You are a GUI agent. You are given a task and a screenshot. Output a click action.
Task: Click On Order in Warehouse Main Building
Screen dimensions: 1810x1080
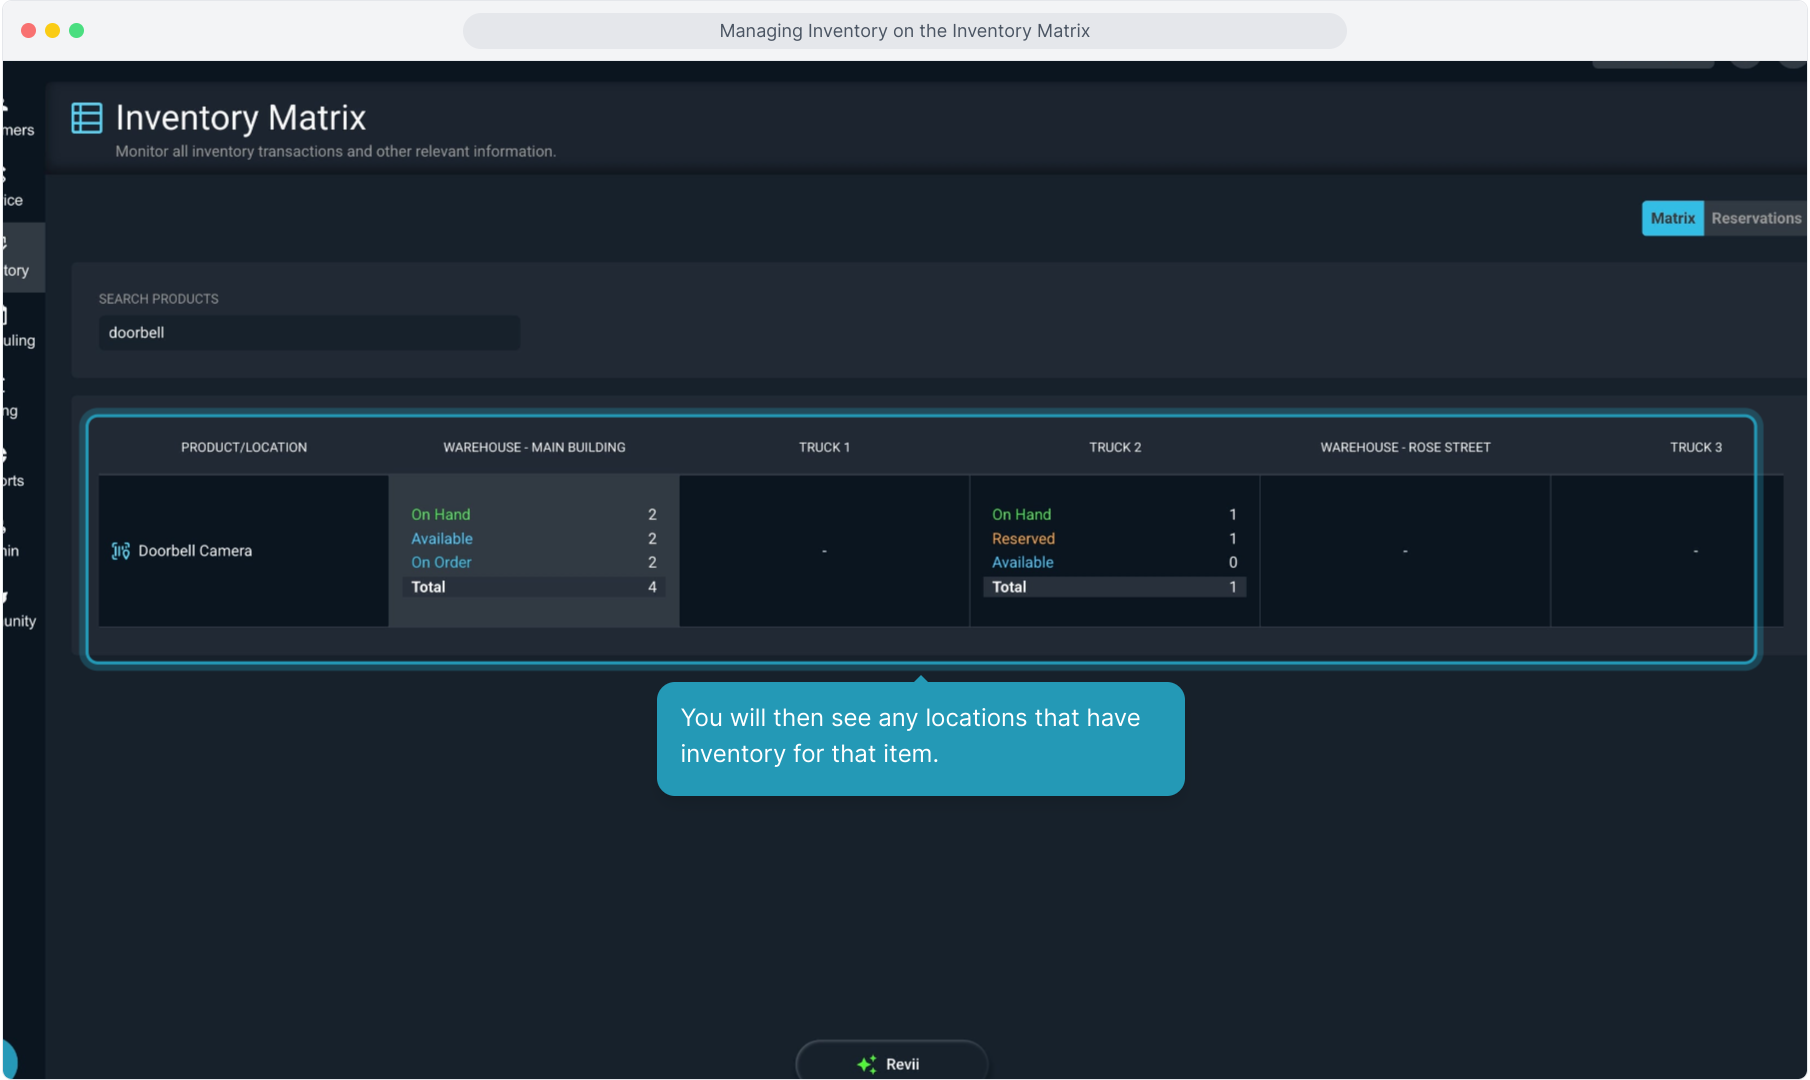(441, 563)
